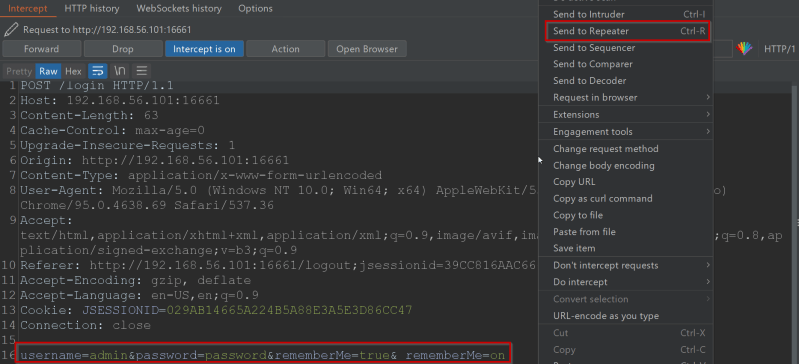Select Save item in the context menu

coord(626,248)
